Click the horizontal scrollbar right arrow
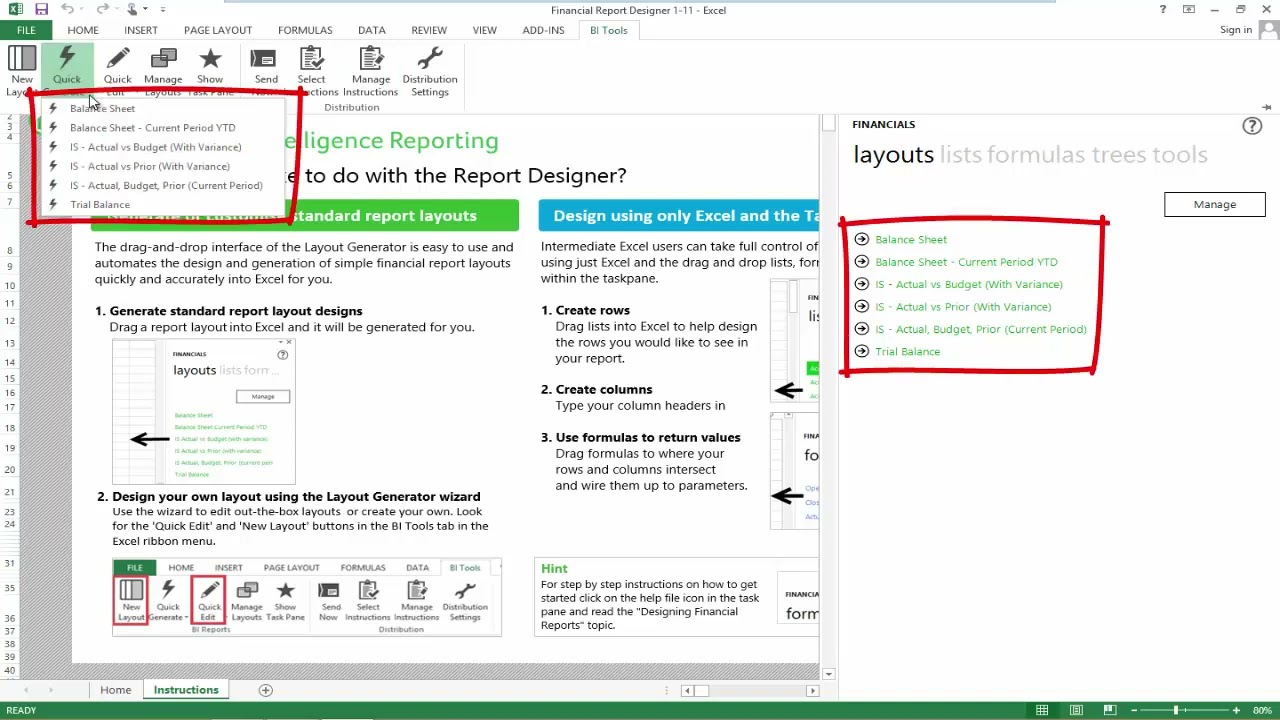The height and width of the screenshot is (720, 1280). tap(812, 690)
